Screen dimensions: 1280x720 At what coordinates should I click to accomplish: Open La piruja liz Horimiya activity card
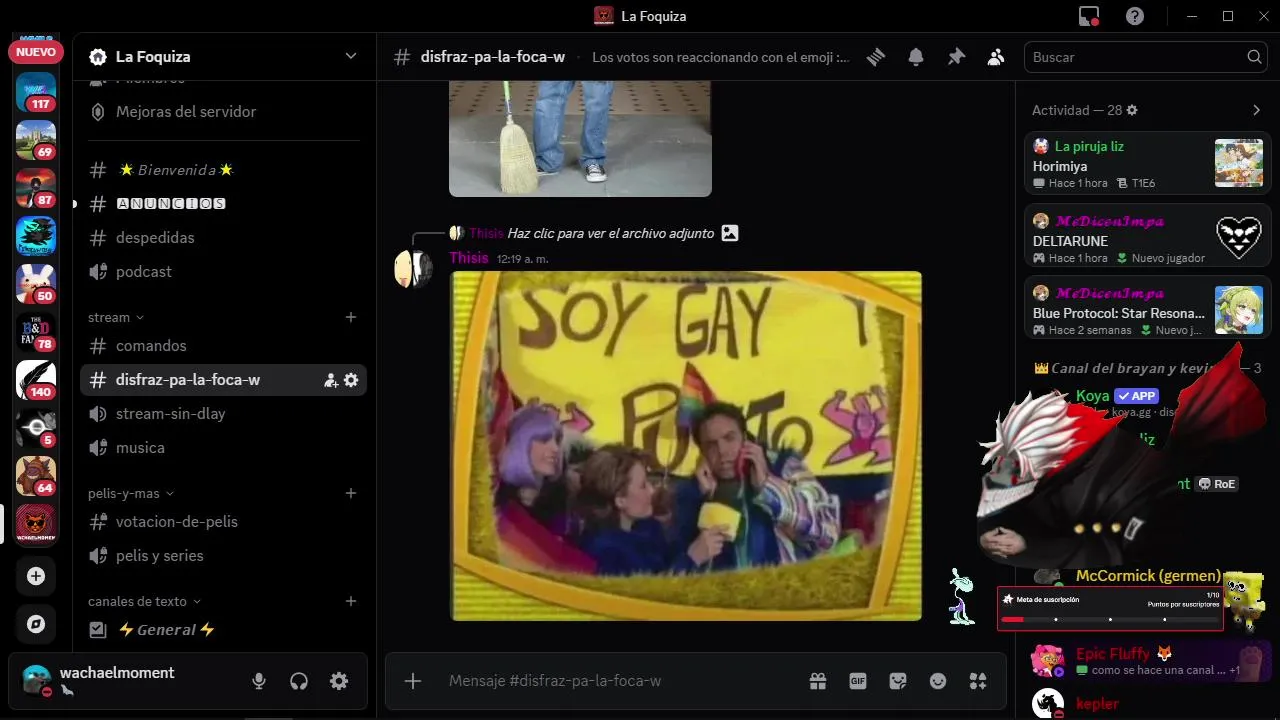tap(1148, 163)
